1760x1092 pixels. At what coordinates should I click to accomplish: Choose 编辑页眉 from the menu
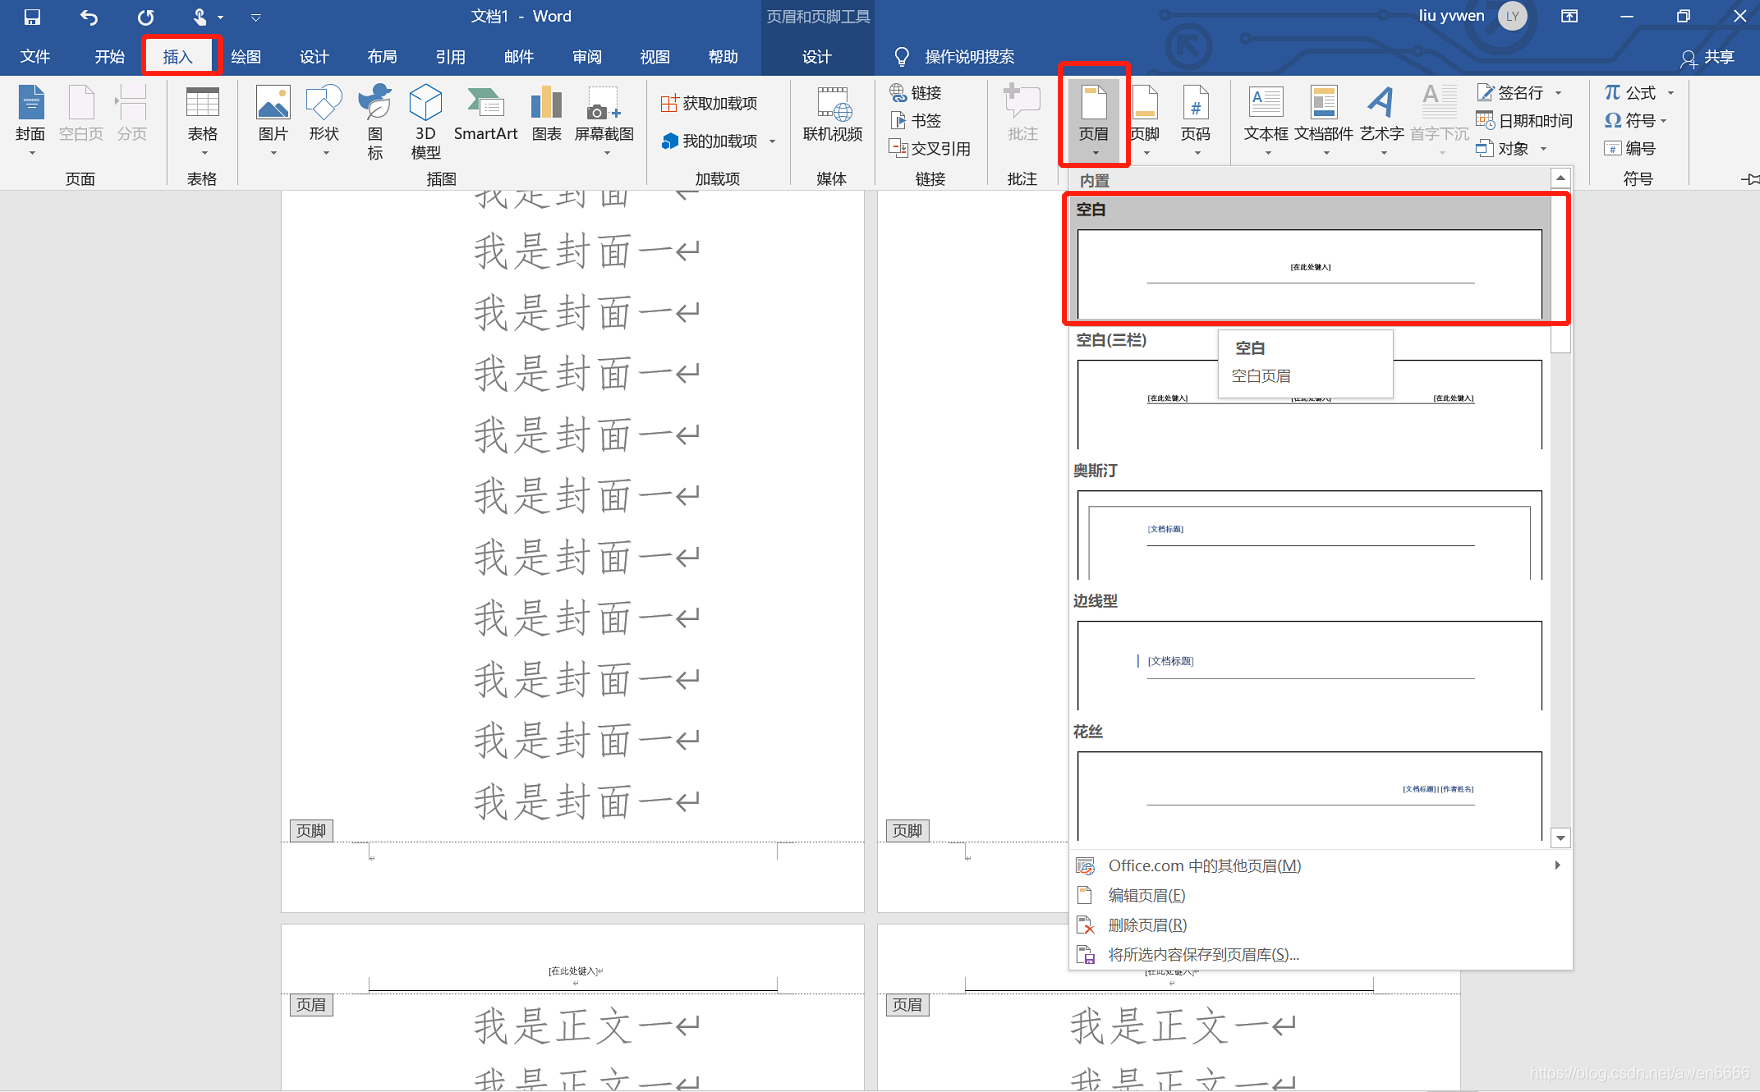1320,895
